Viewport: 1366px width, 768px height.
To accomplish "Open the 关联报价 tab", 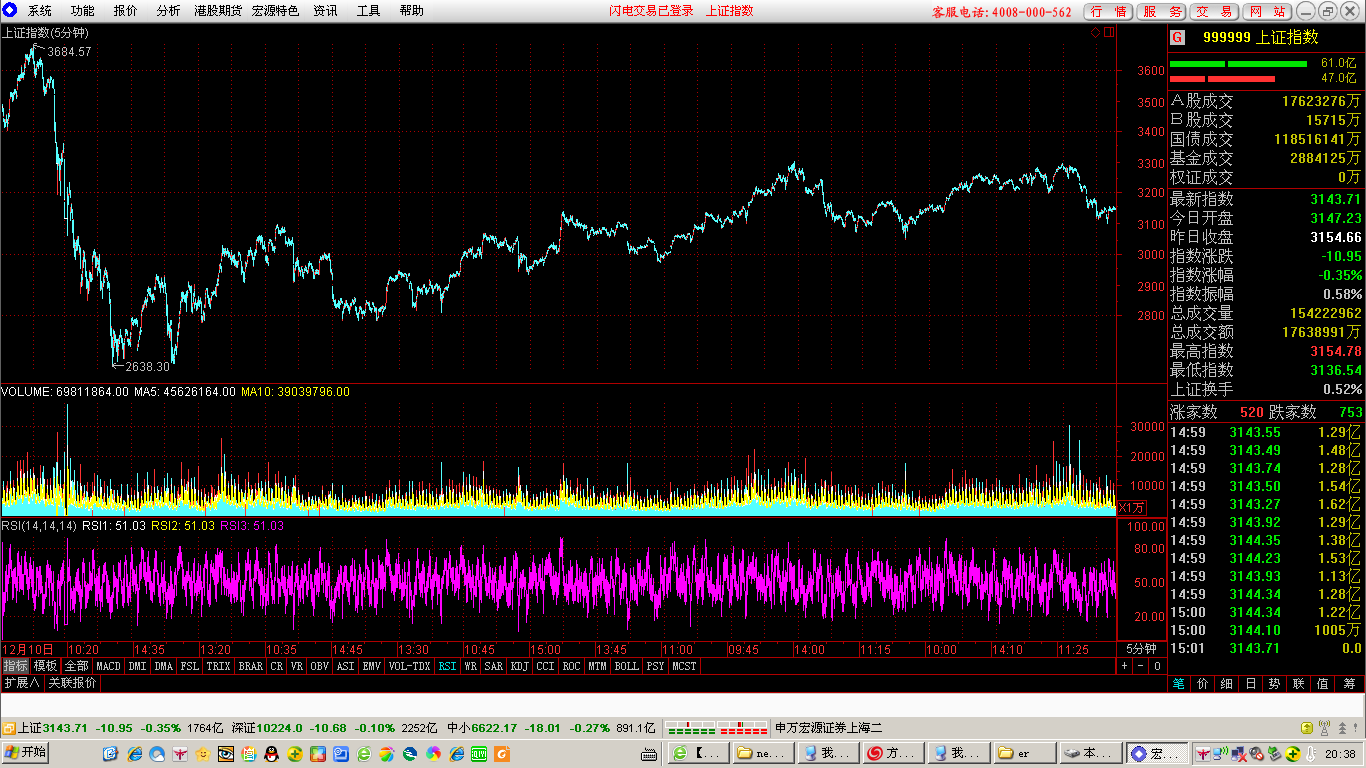I will click(73, 683).
